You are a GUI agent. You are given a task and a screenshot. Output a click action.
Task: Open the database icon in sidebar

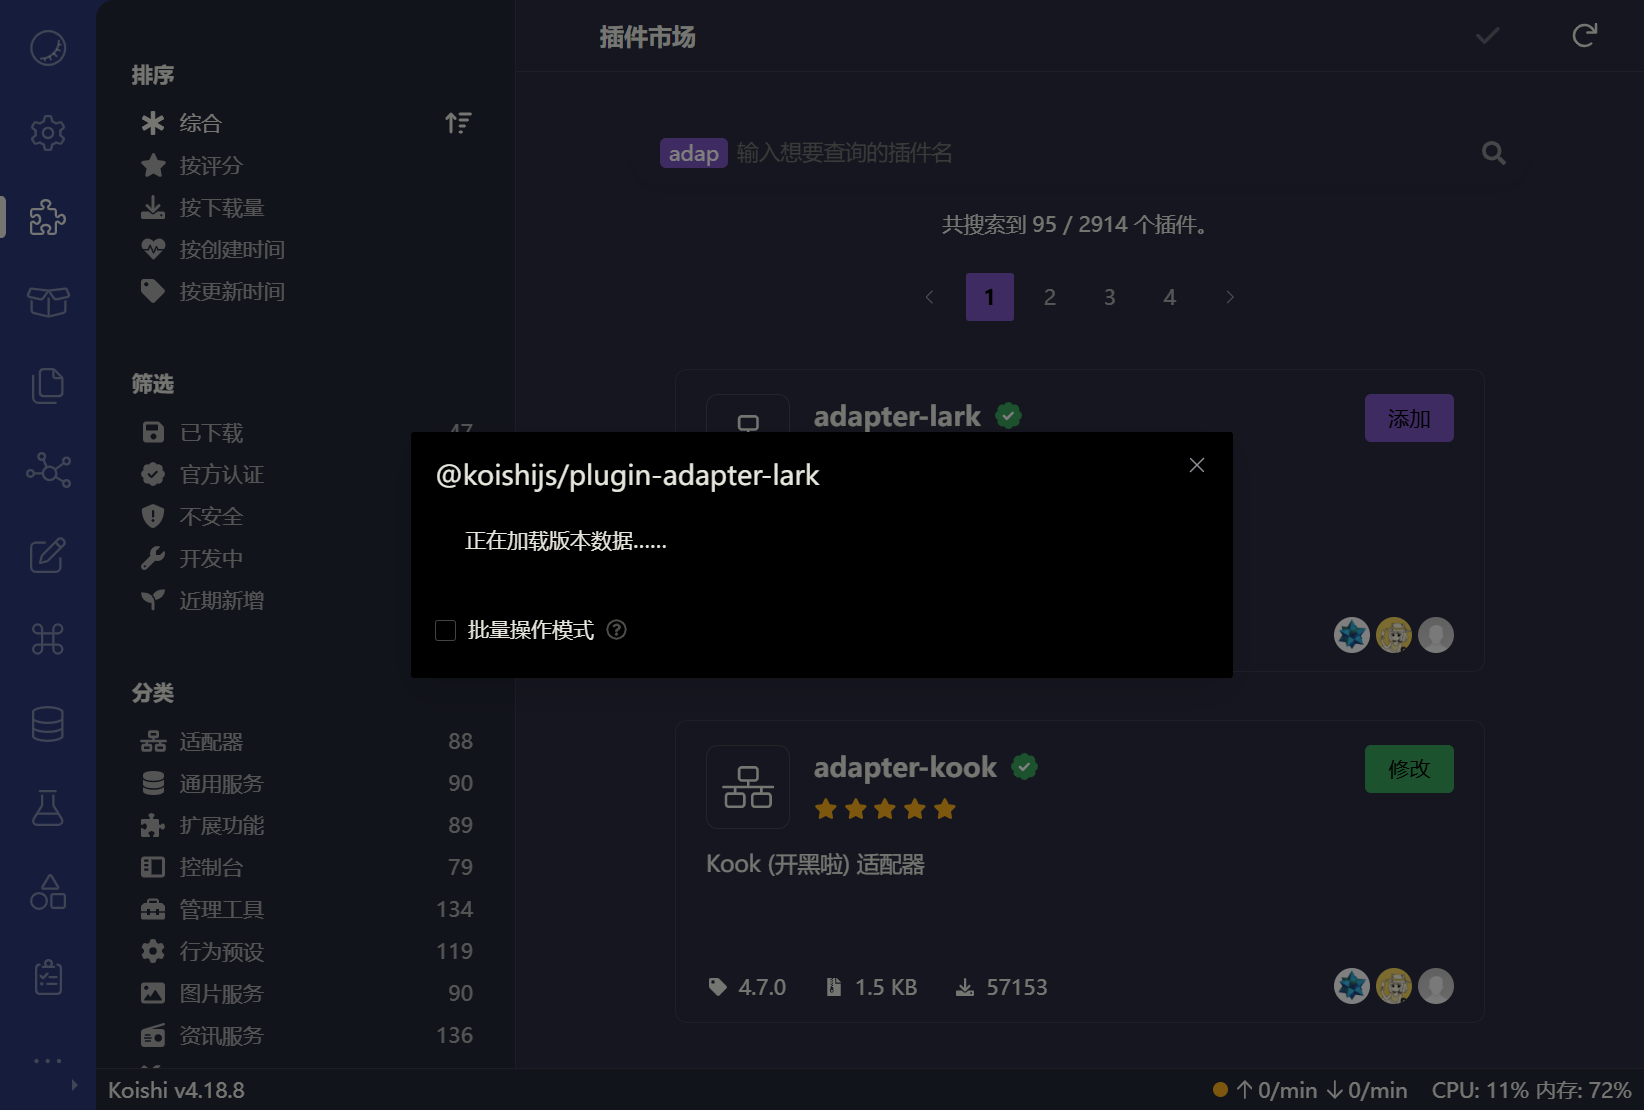pos(47,724)
